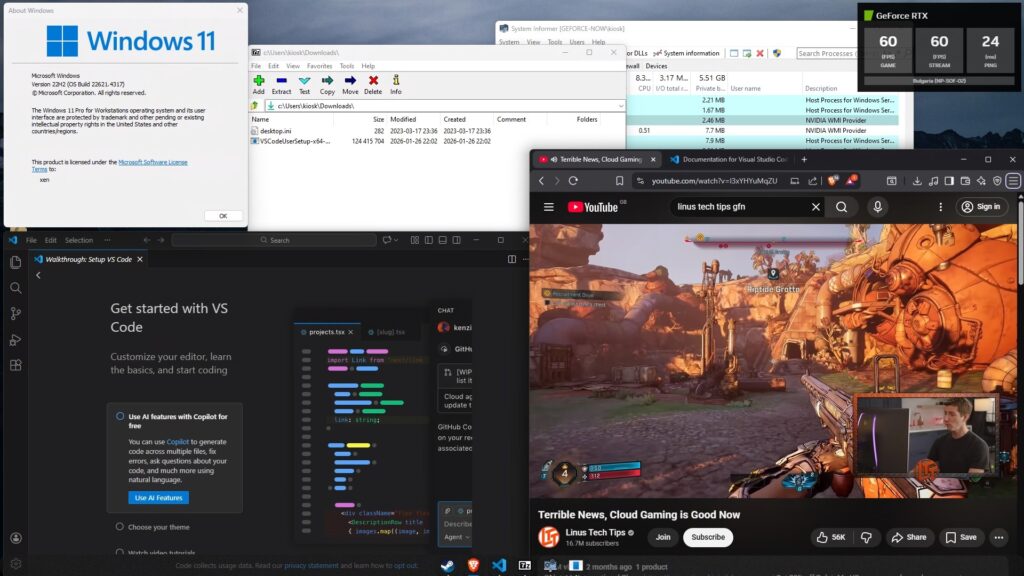Toggle VS Code secondary side bar layout
The image size is (1024, 576).
click(x=456, y=240)
